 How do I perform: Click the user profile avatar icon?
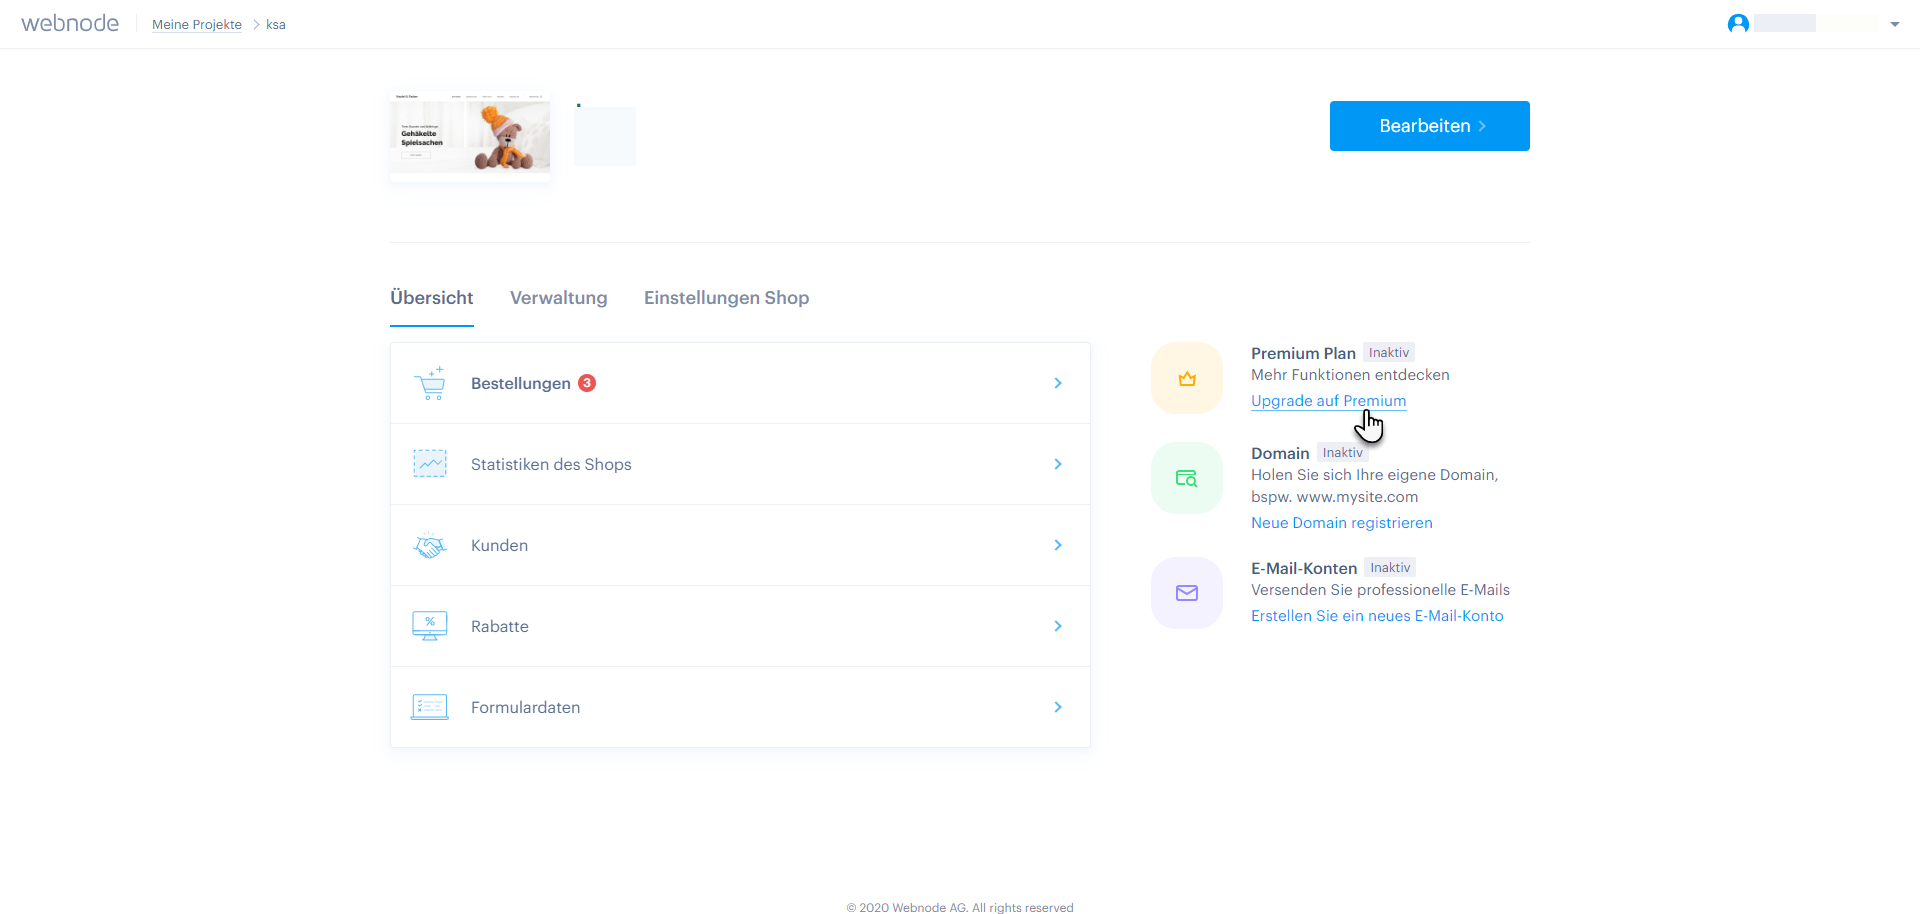point(1738,24)
